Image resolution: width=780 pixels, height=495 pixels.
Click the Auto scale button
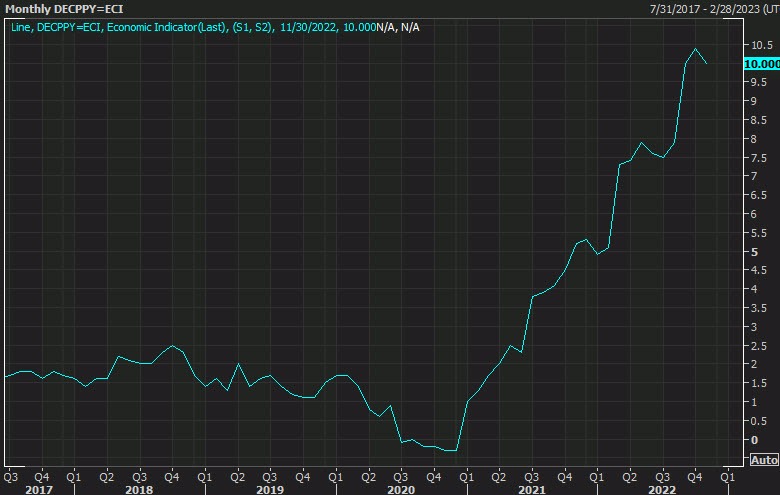click(x=763, y=460)
